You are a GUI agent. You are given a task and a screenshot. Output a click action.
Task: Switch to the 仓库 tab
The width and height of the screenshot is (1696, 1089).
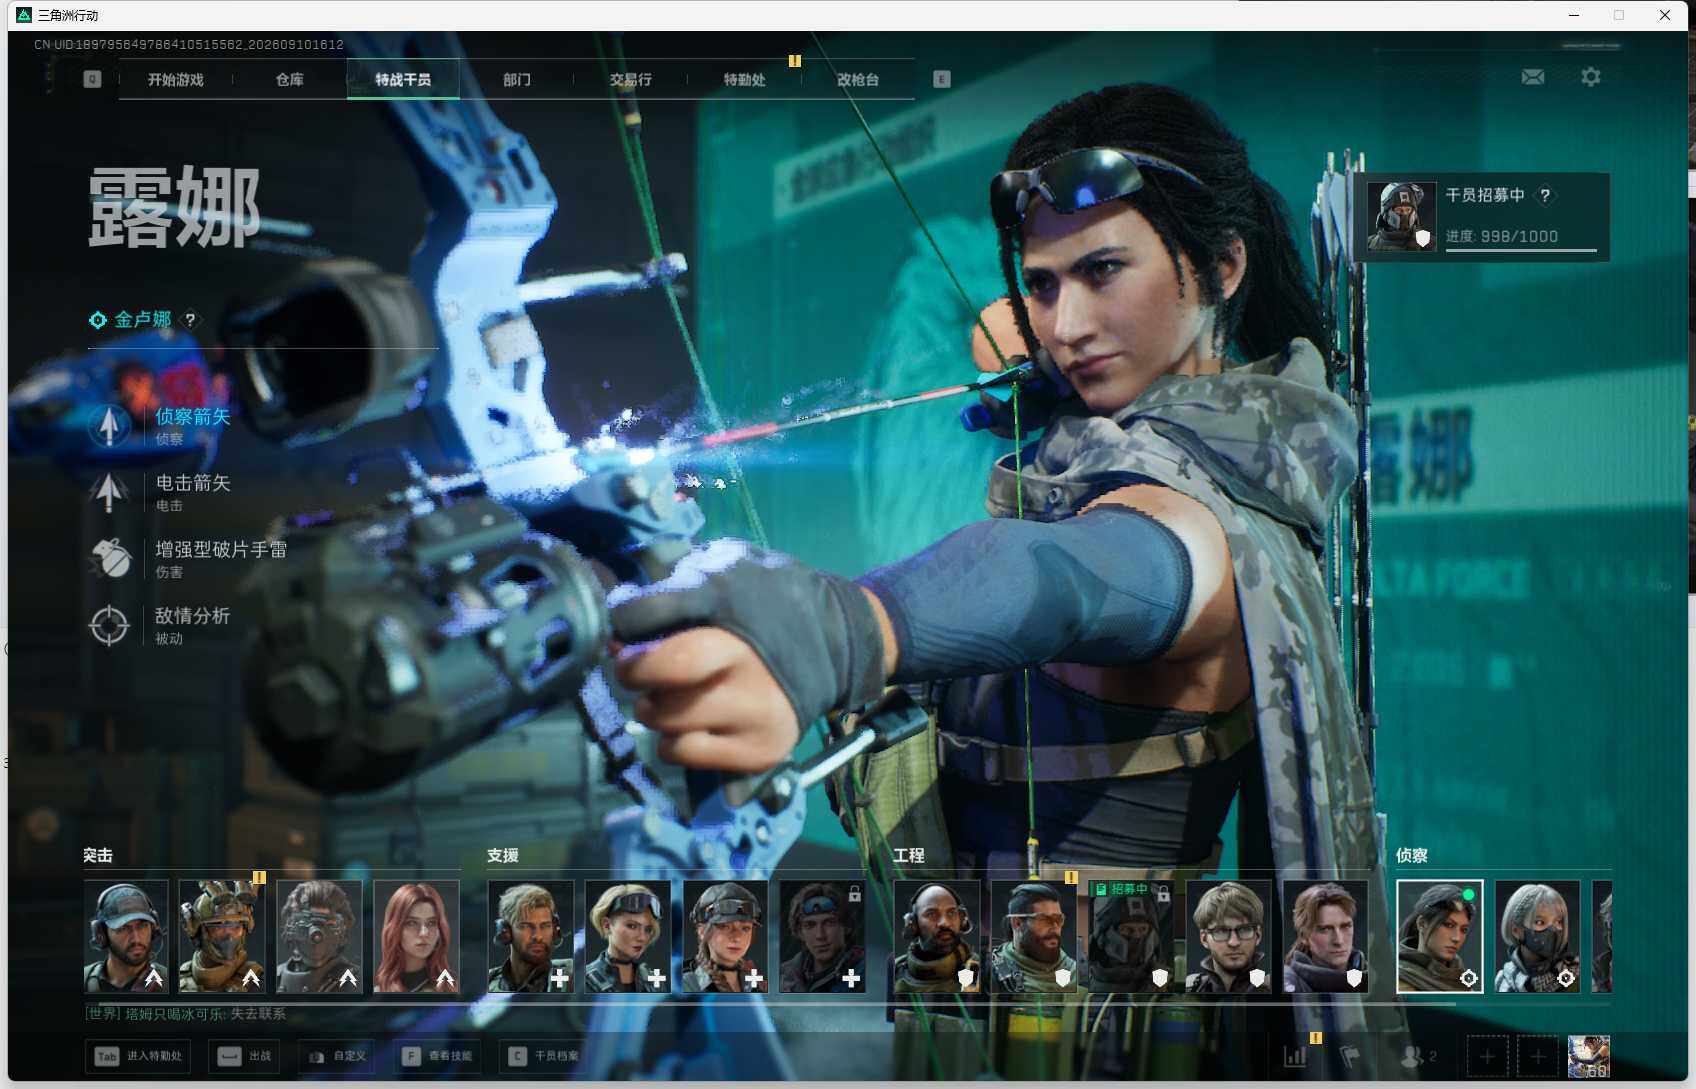pos(290,80)
